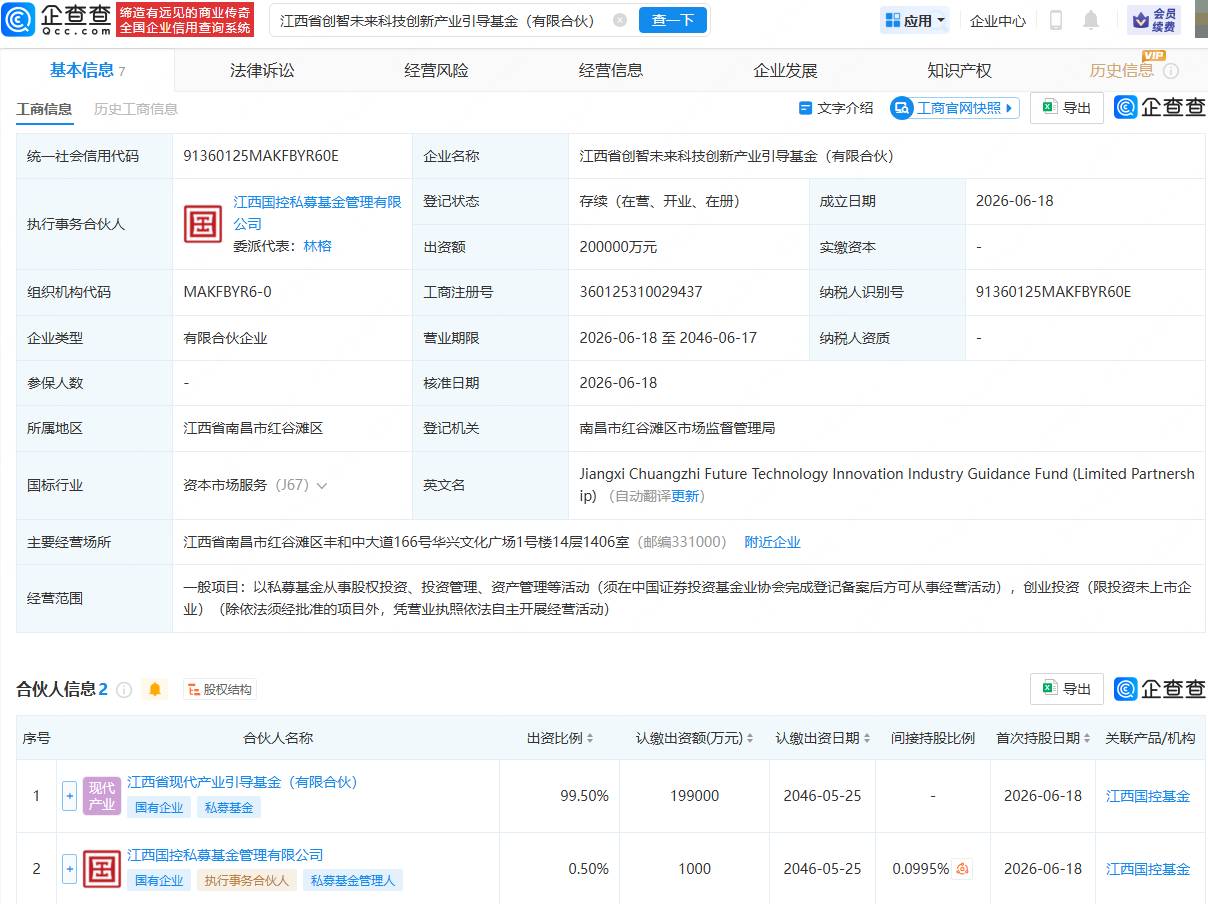The width and height of the screenshot is (1208, 904).
Task: Expand partner row 2 plus button
Action: (69, 869)
